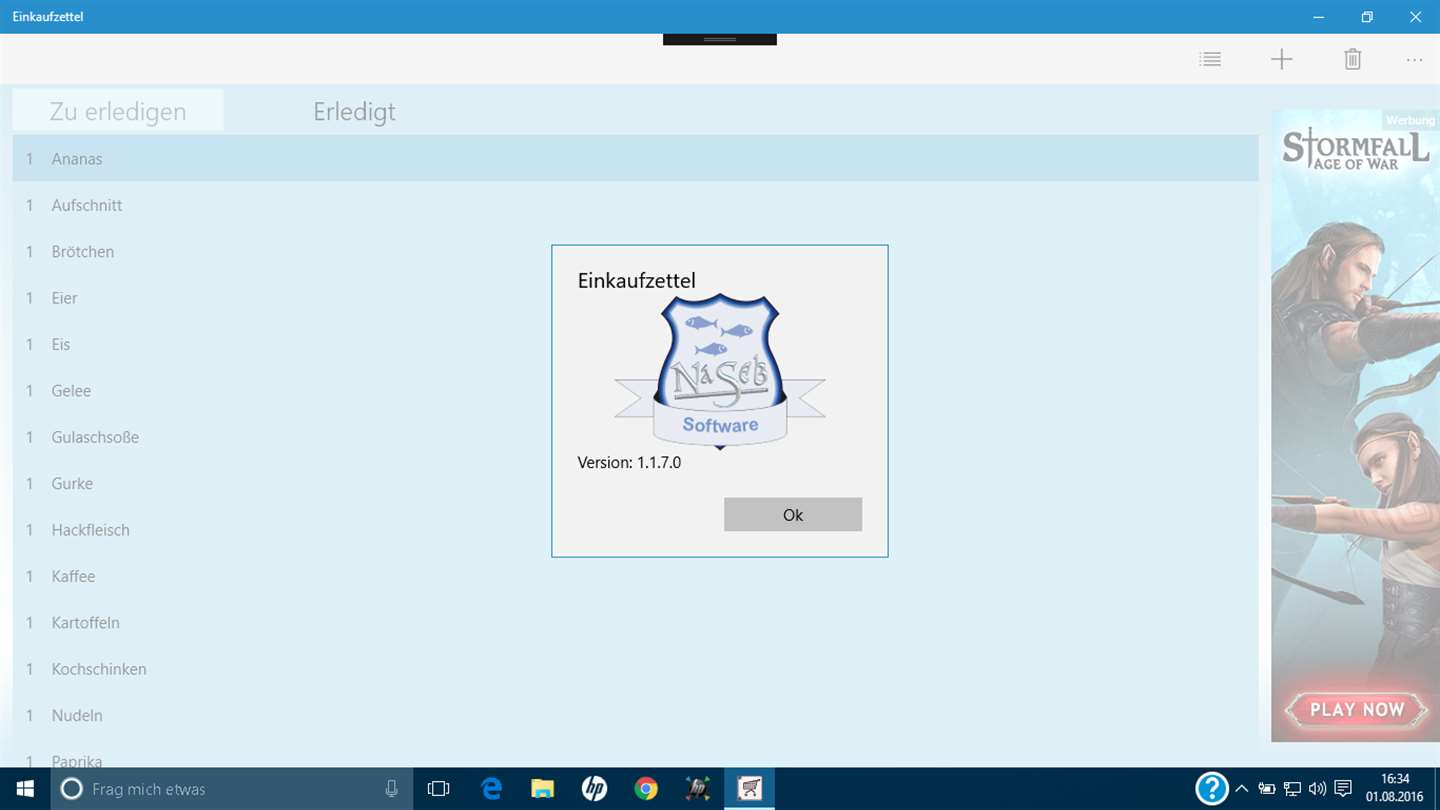Confirm the about dialog with Ok
The width and height of the screenshot is (1440, 810).
(x=793, y=514)
